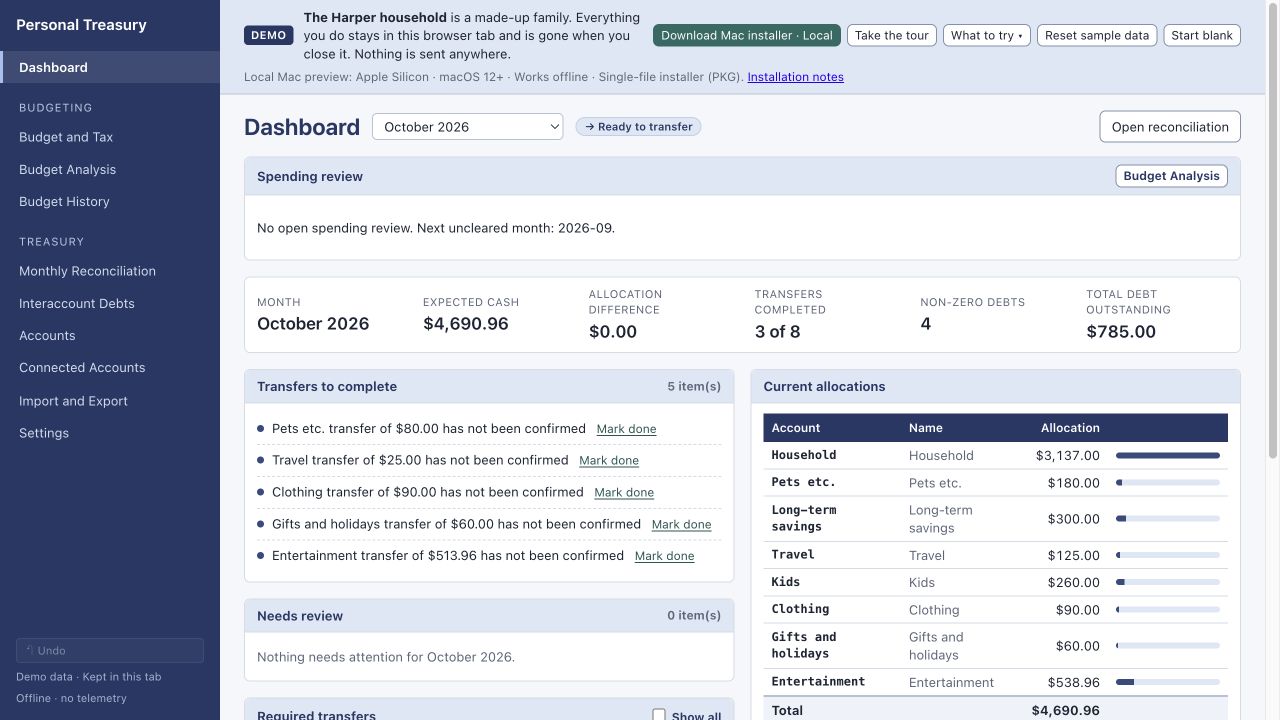Open the Dashboard sidebar item
The width and height of the screenshot is (1280, 720).
[x=110, y=67]
